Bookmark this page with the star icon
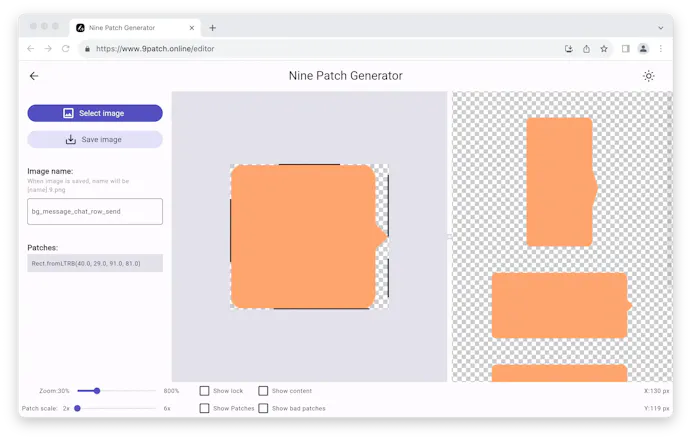The image size is (691, 440). 604,48
